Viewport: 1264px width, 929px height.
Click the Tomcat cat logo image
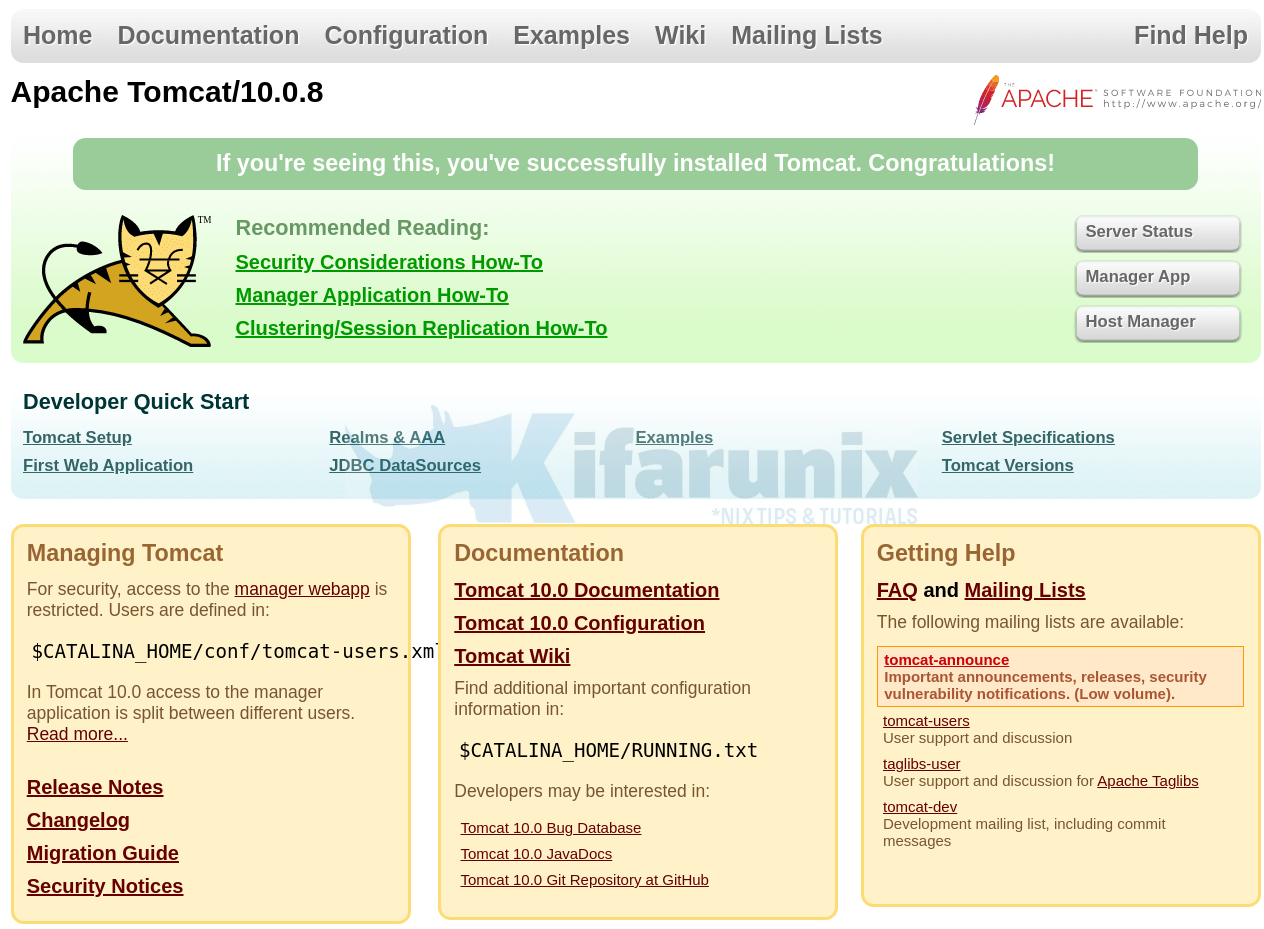(117, 278)
